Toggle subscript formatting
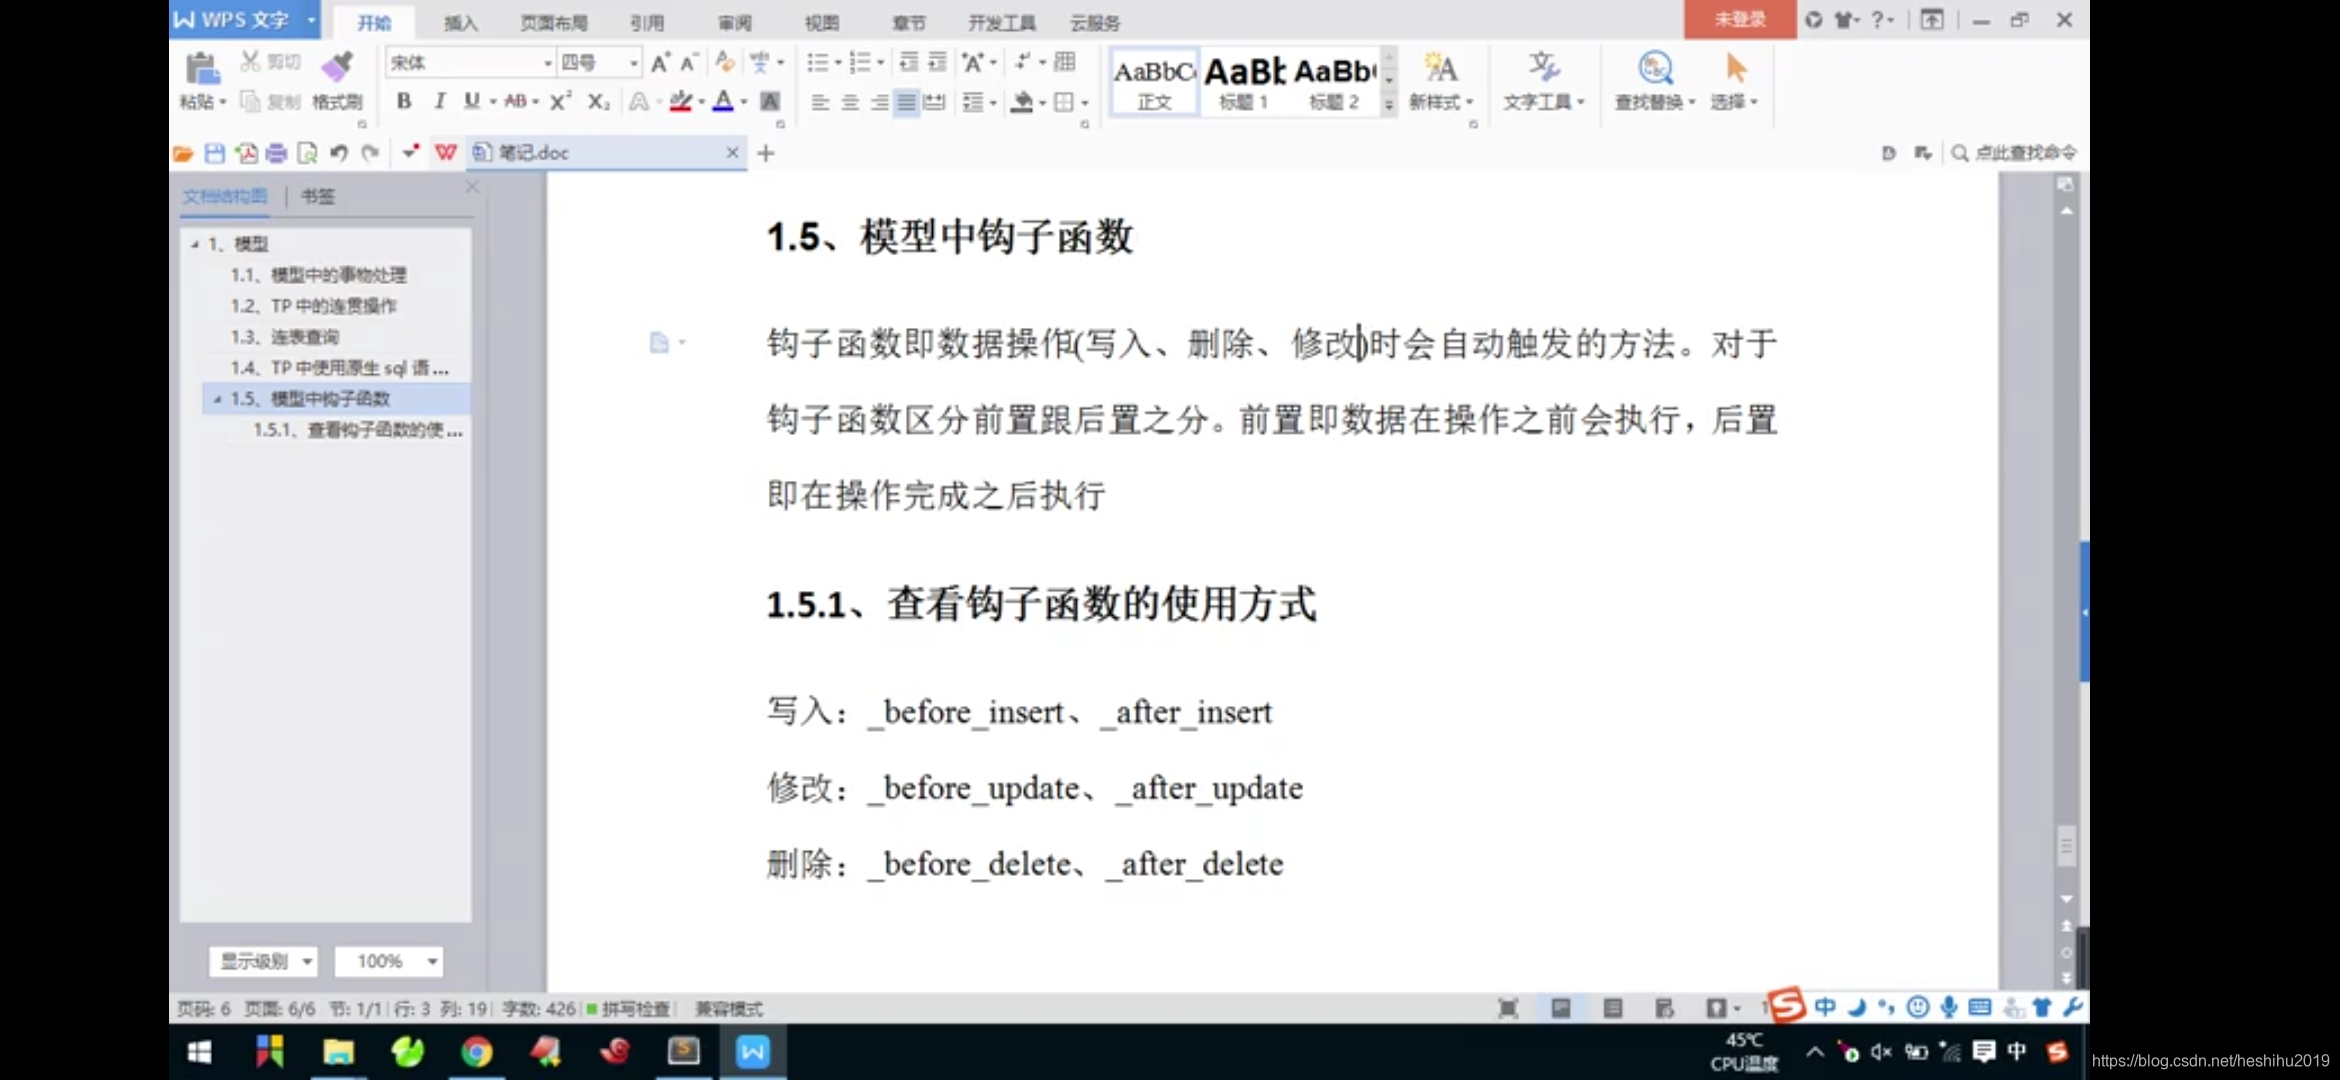 (598, 101)
